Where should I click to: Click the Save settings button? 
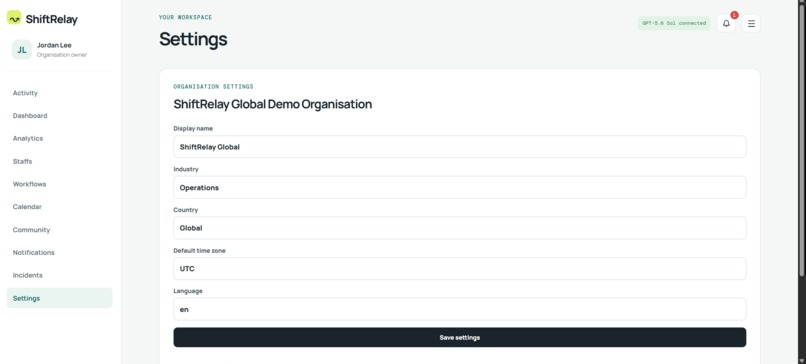[460, 338]
